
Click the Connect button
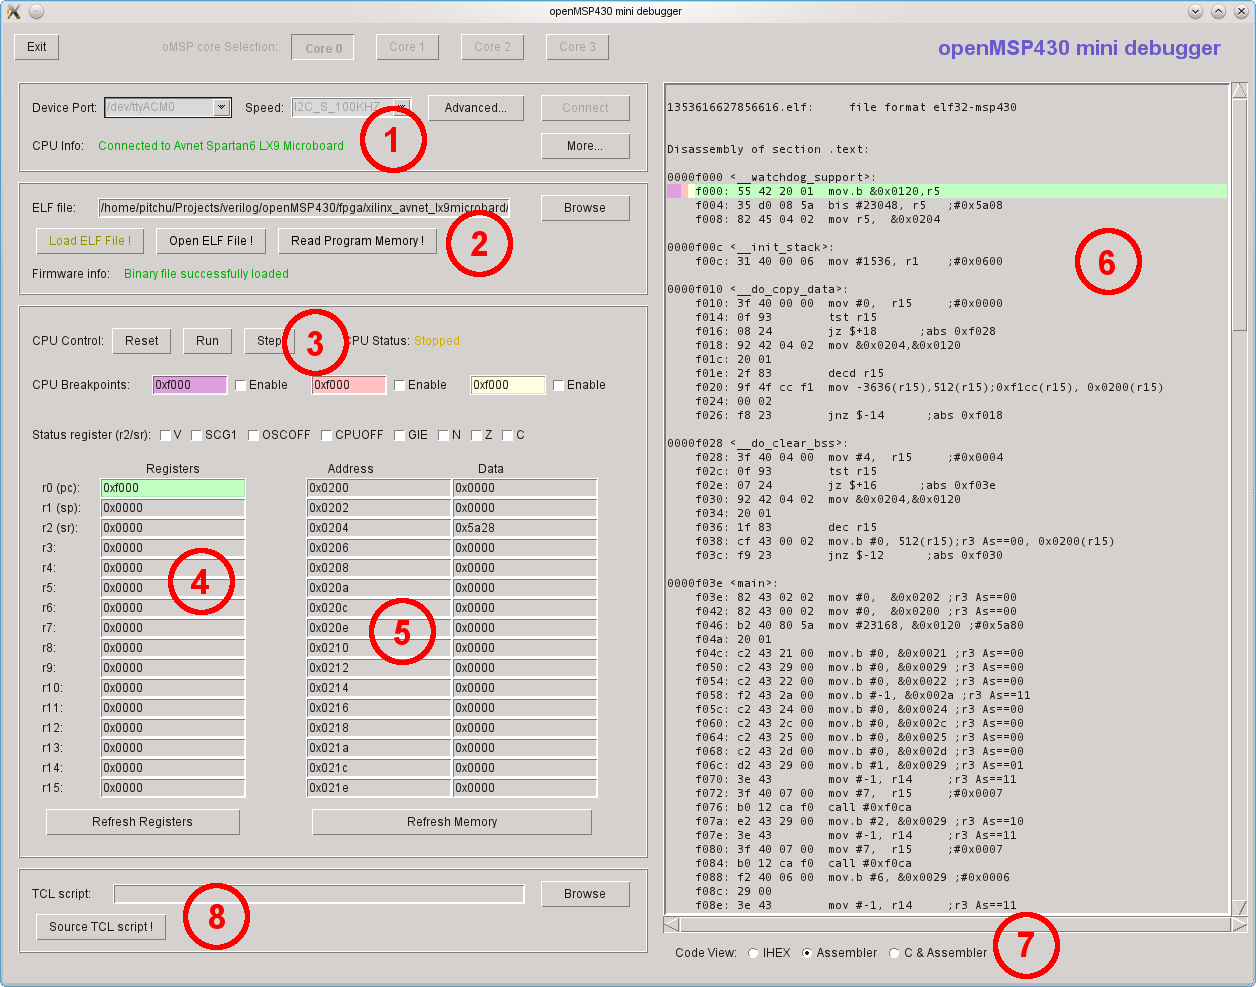[x=585, y=108]
